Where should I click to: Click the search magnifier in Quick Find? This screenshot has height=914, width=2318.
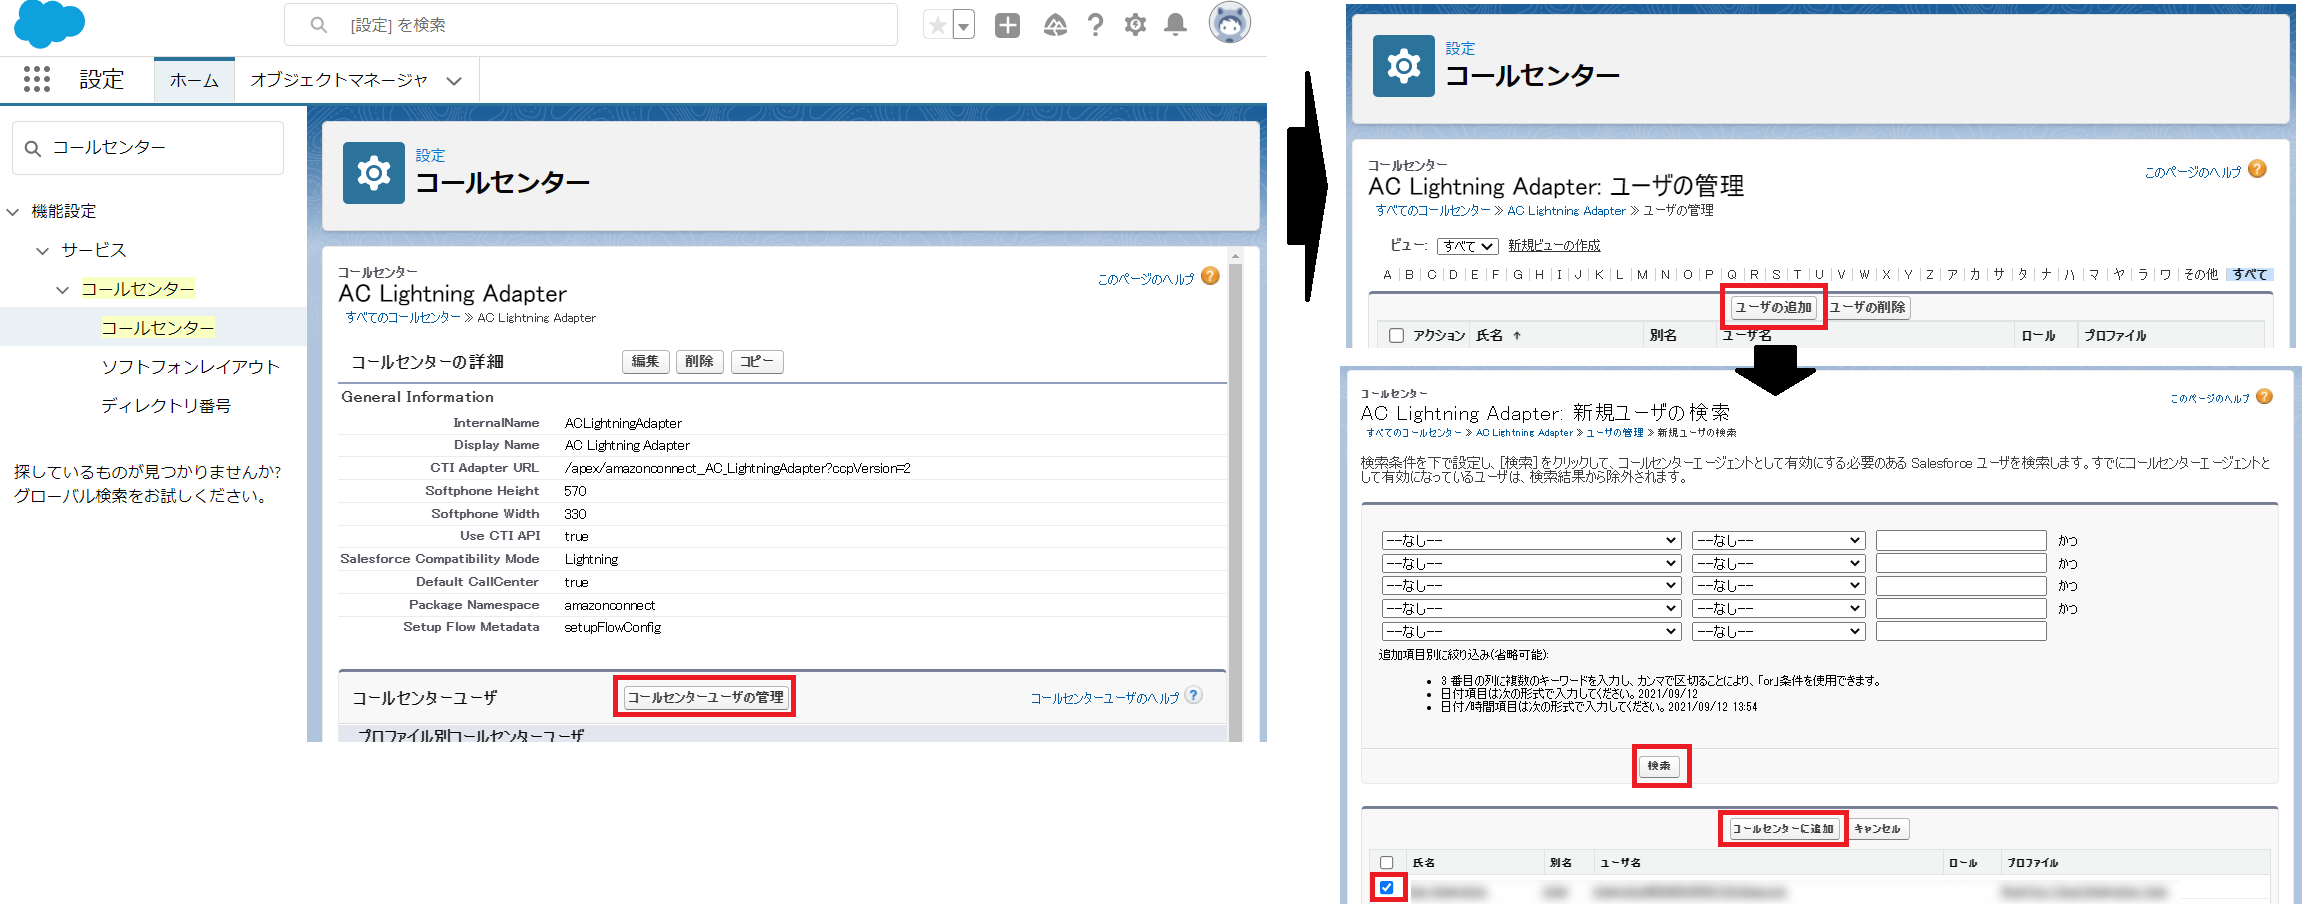tap(33, 148)
